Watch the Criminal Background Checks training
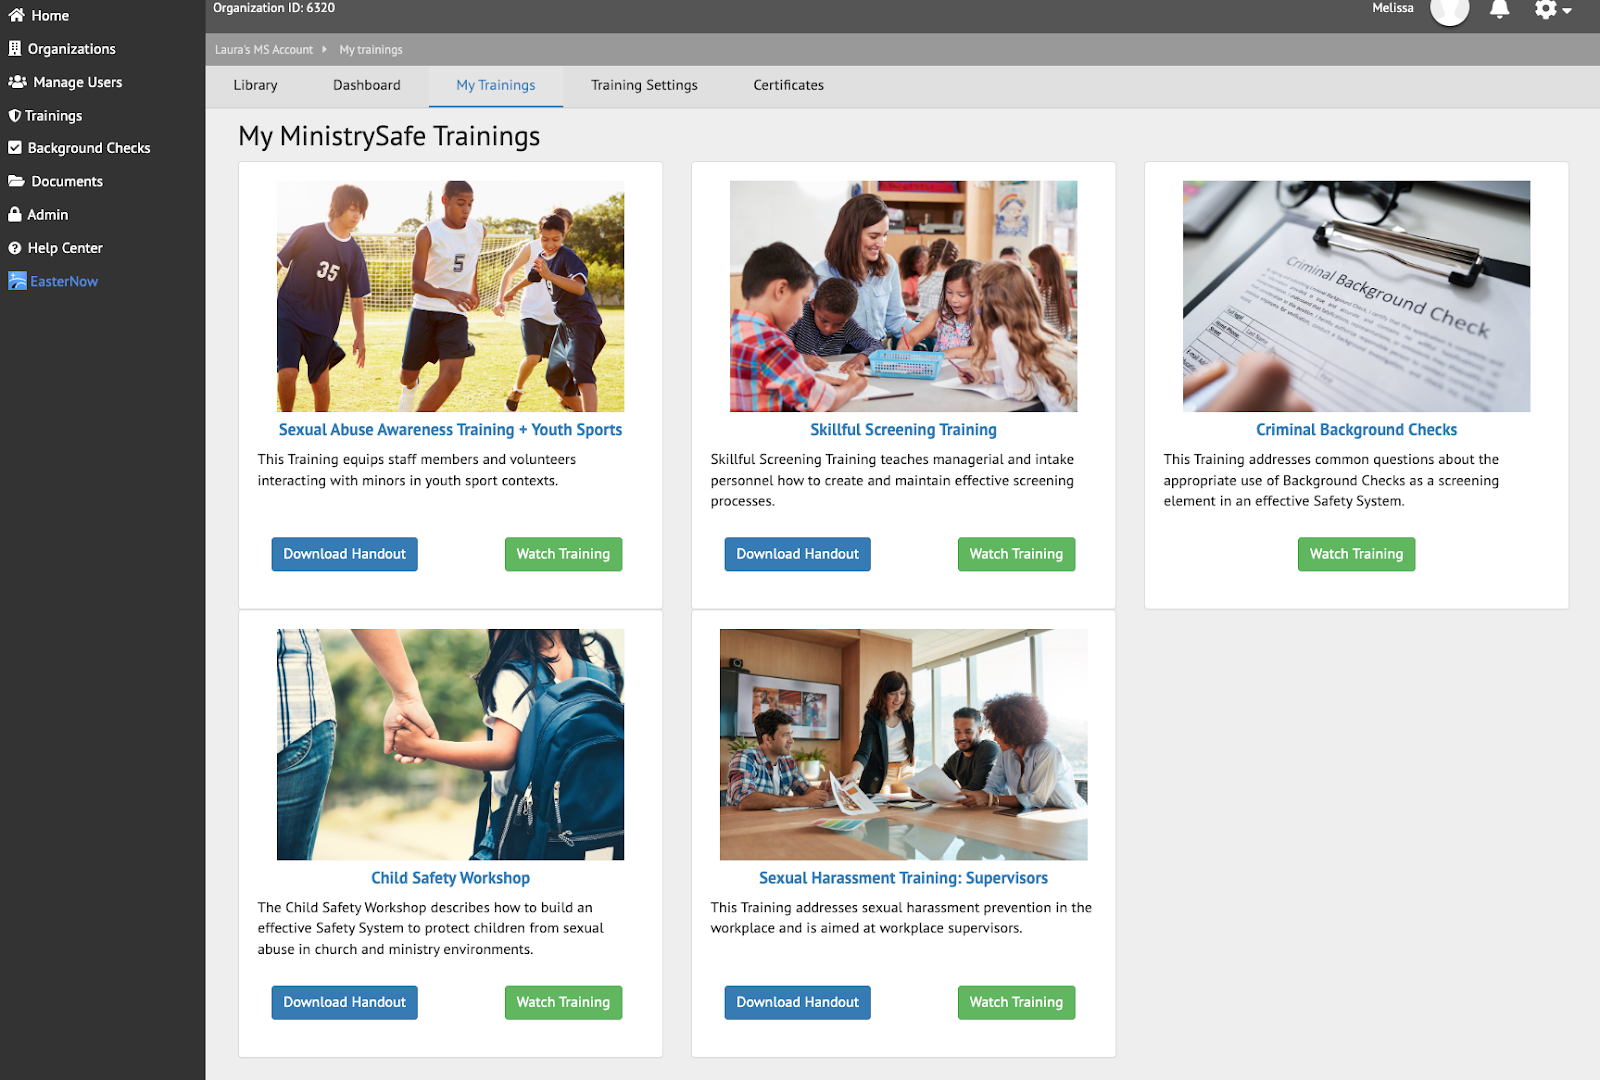Image resolution: width=1600 pixels, height=1080 pixels. tap(1356, 554)
